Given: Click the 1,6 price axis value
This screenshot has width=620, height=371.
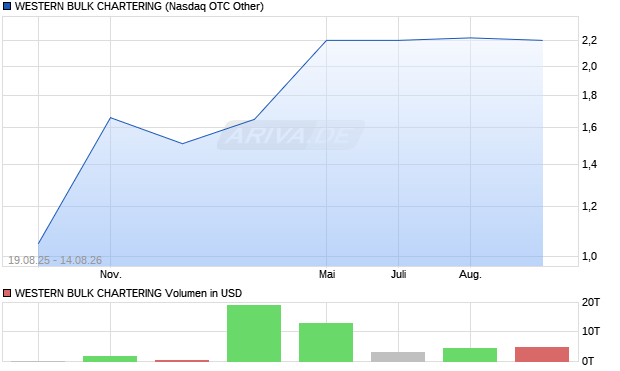Looking at the screenshot, I should tap(589, 127).
